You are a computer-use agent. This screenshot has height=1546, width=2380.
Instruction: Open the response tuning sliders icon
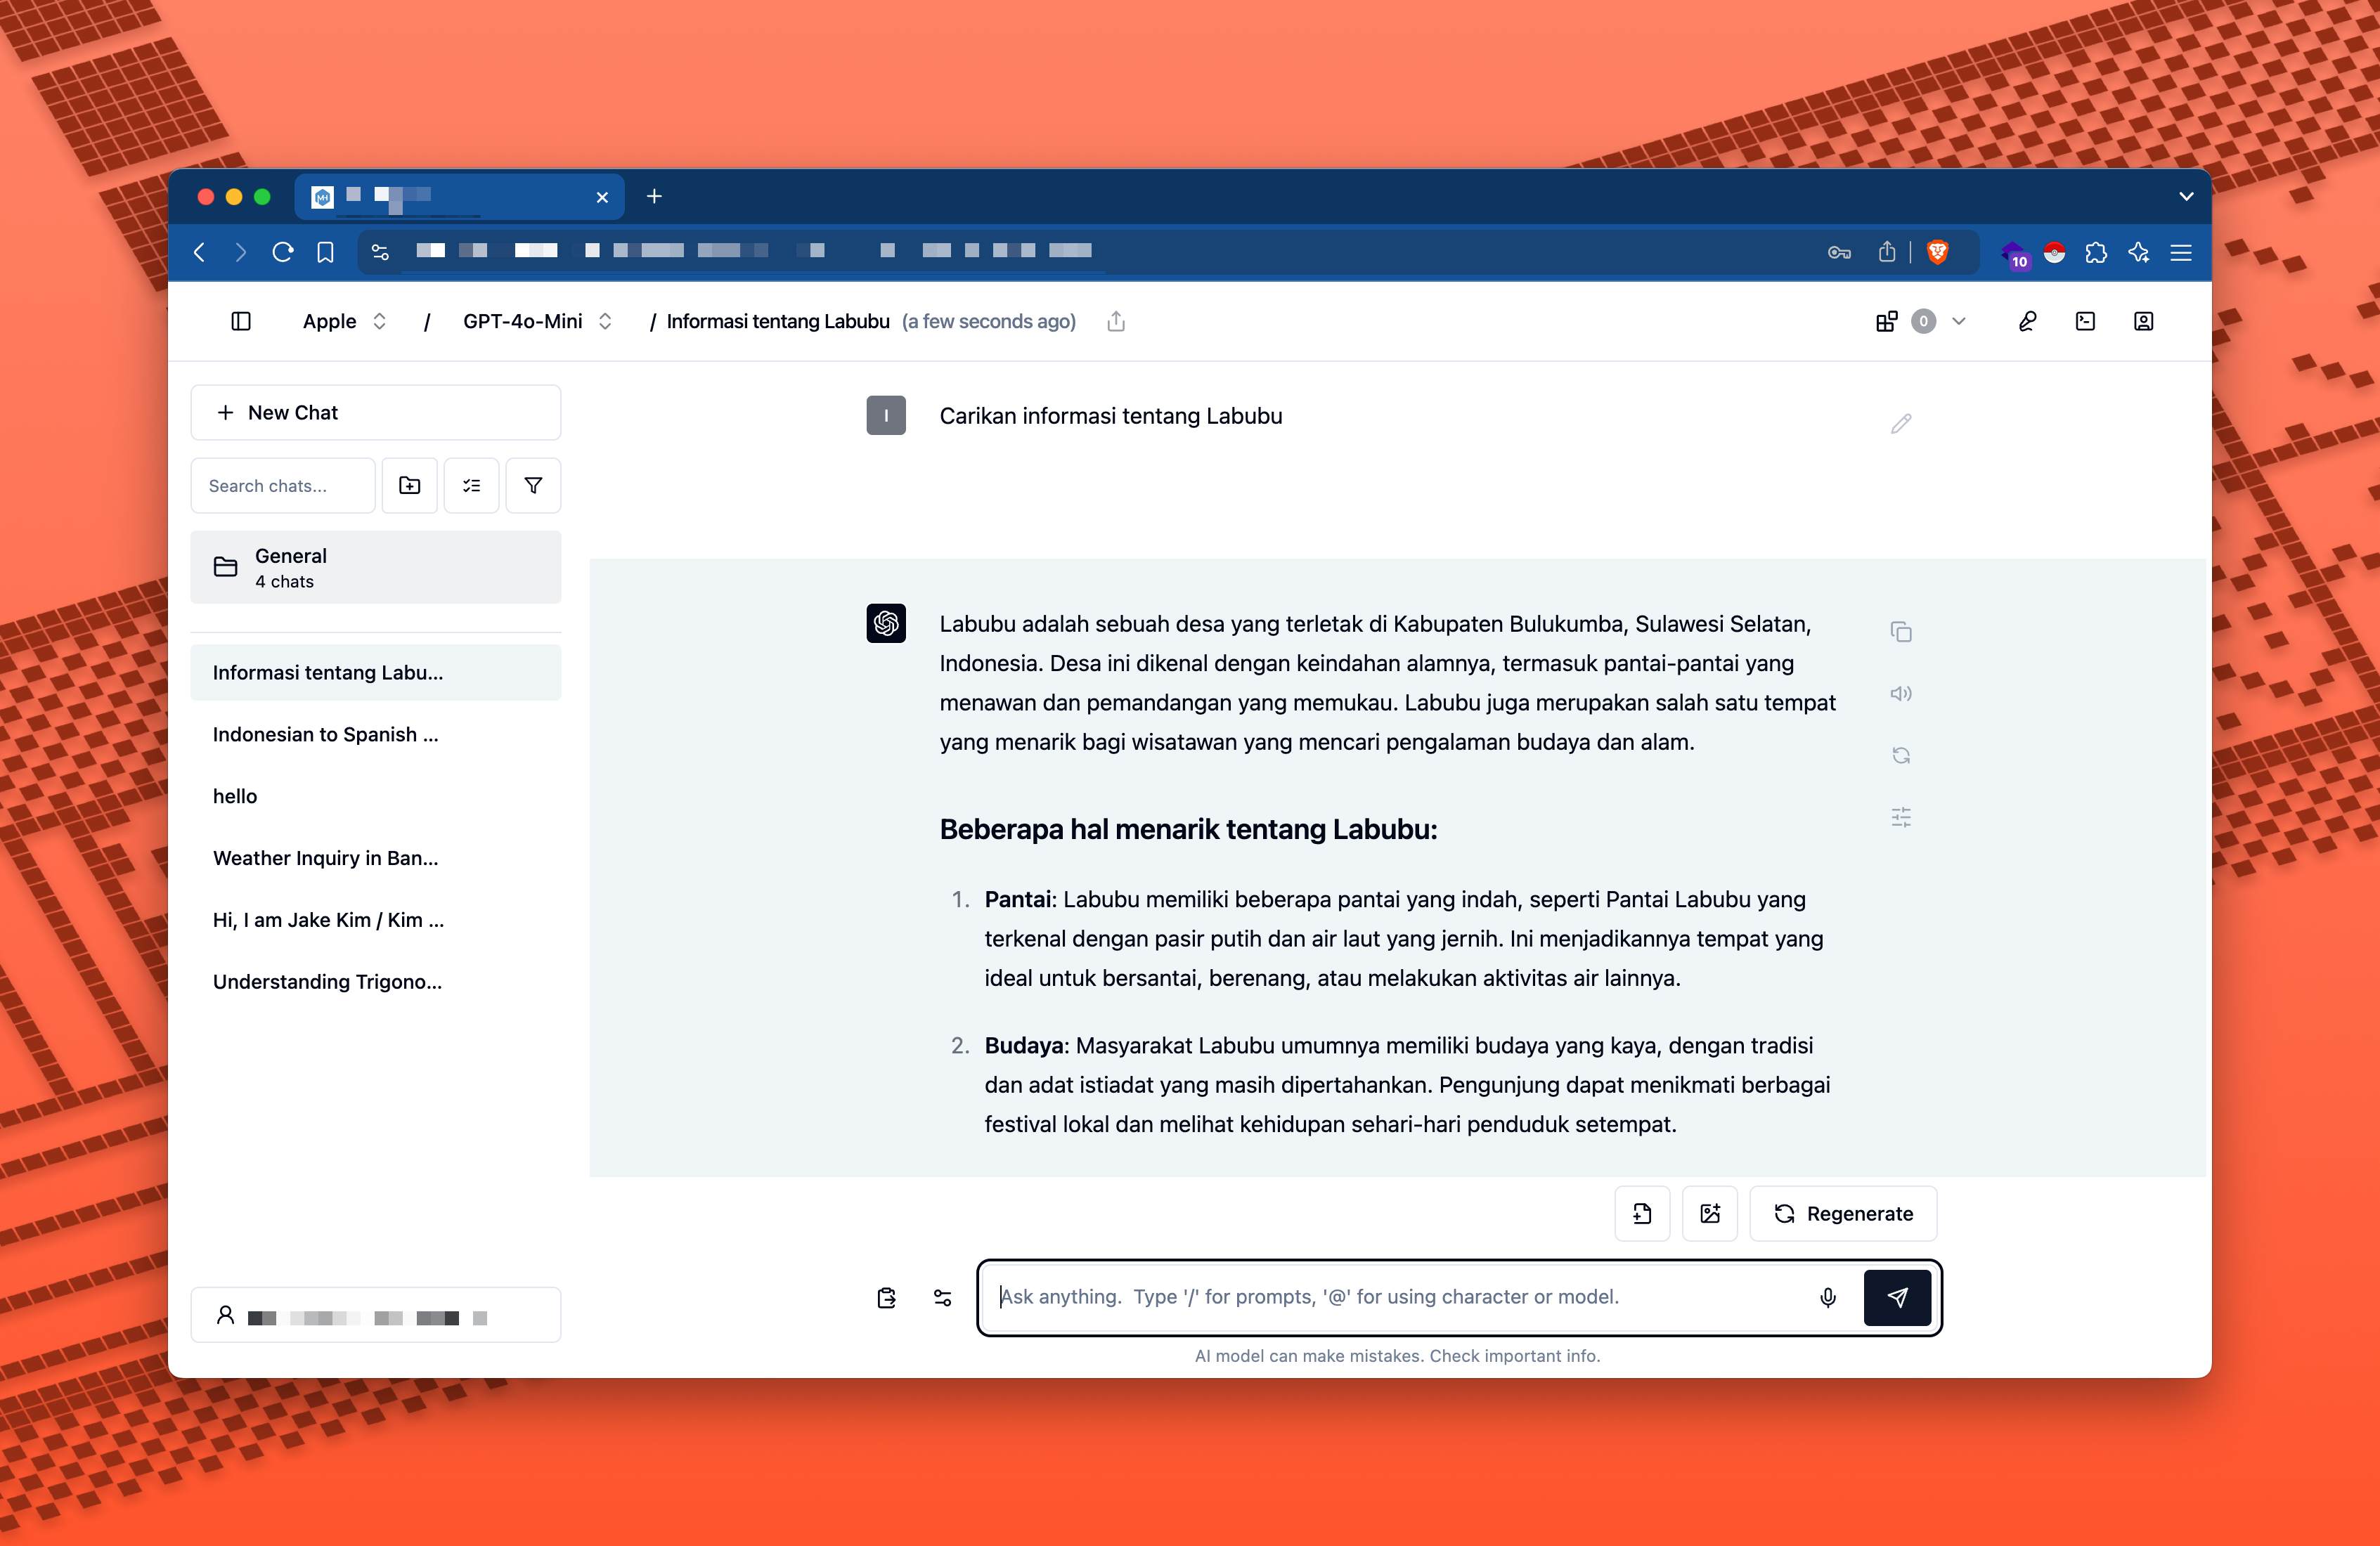point(1901,818)
